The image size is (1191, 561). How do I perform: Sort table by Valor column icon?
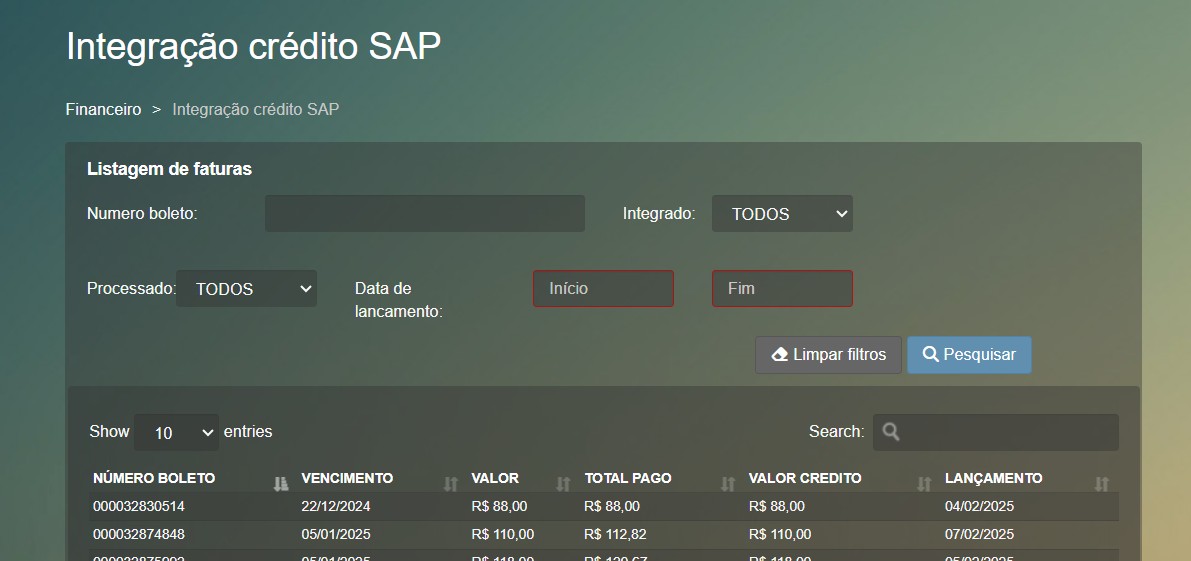pos(563,484)
